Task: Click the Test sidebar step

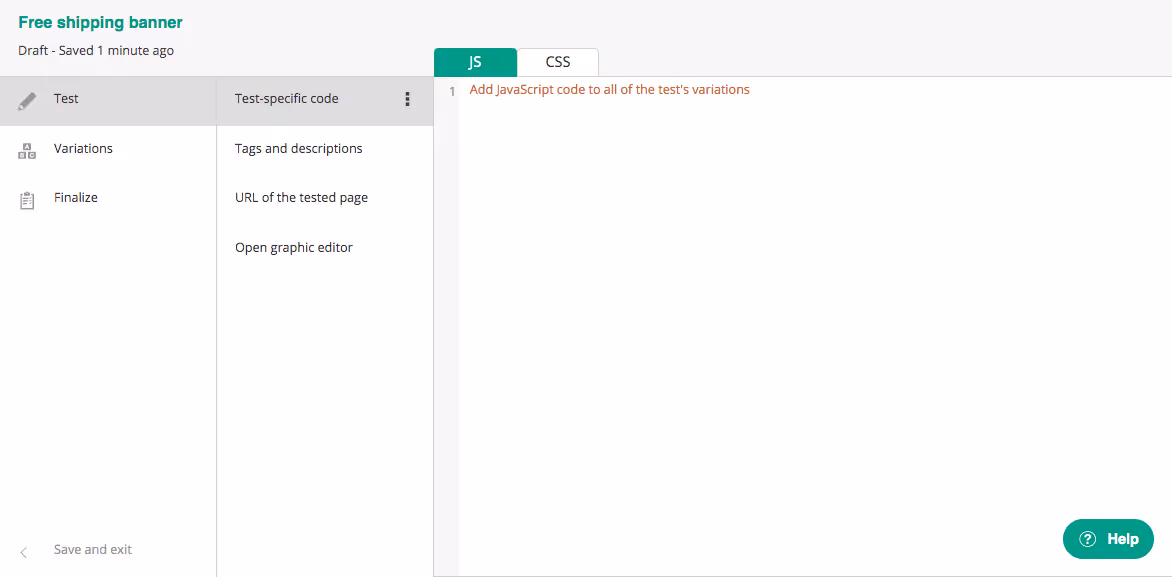Action: click(x=66, y=97)
